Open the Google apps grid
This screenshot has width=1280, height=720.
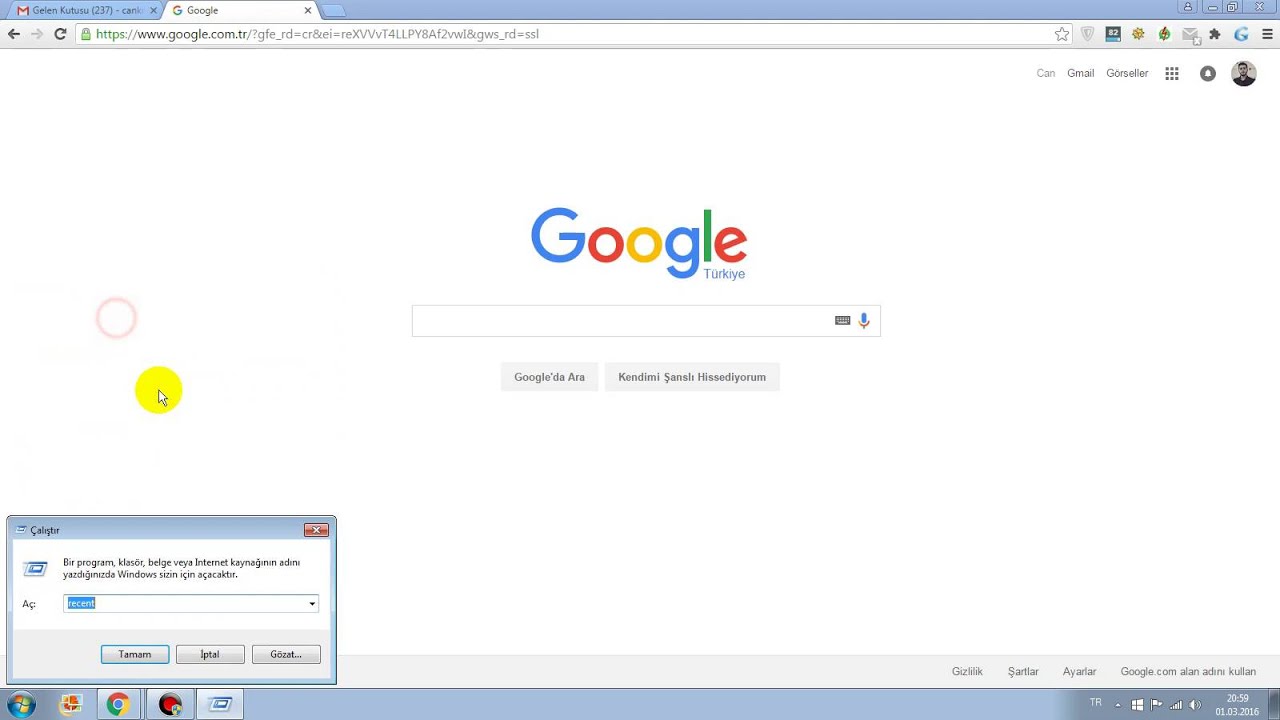point(1172,73)
